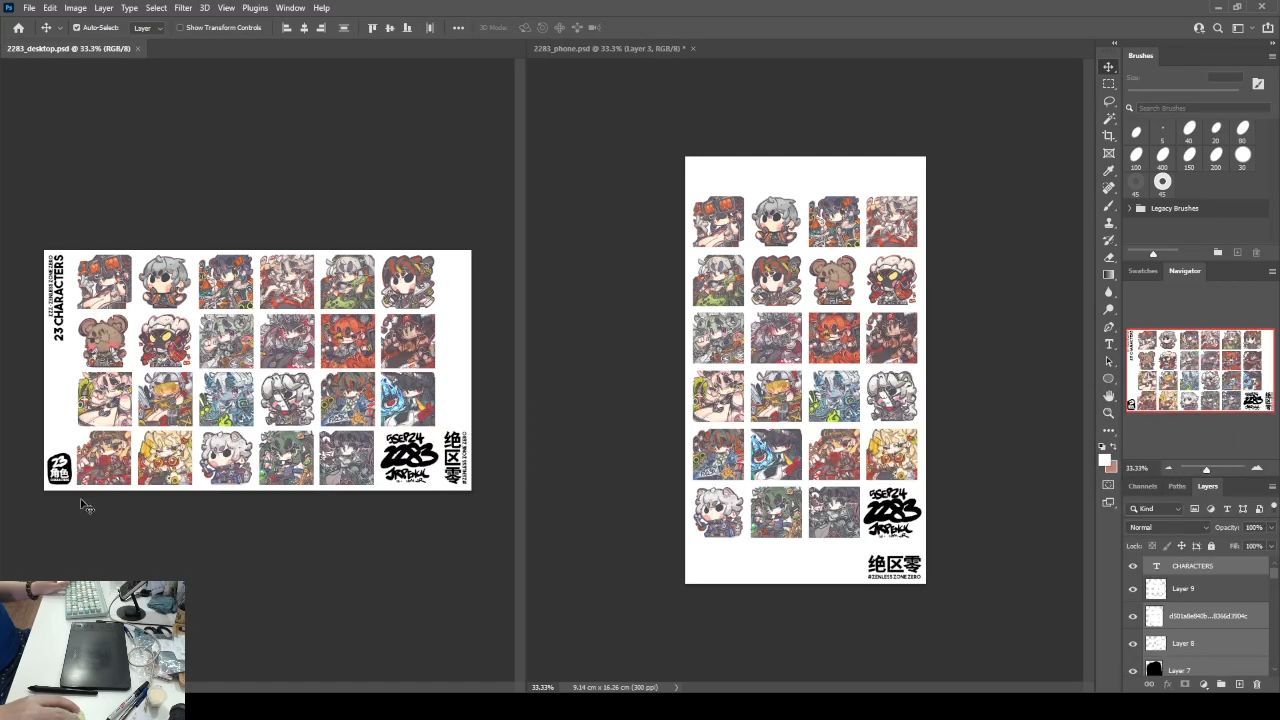Viewport: 1280px width, 720px height.
Task: Hide Layer 9 with its eye icon
Action: coord(1133,589)
